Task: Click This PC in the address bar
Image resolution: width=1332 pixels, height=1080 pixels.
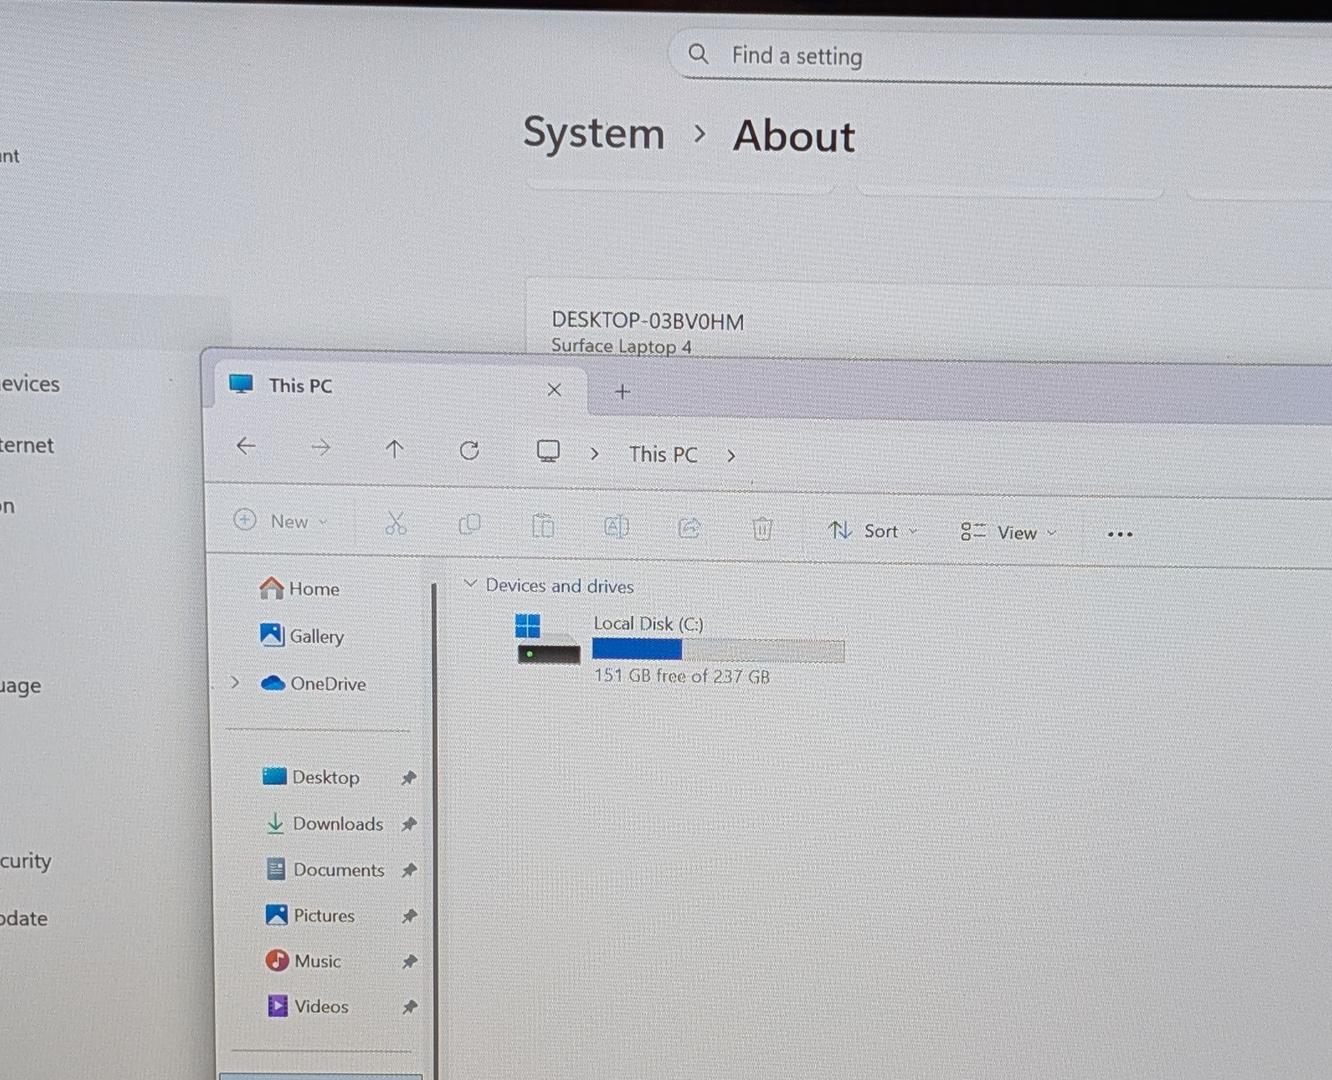Action: tap(663, 454)
